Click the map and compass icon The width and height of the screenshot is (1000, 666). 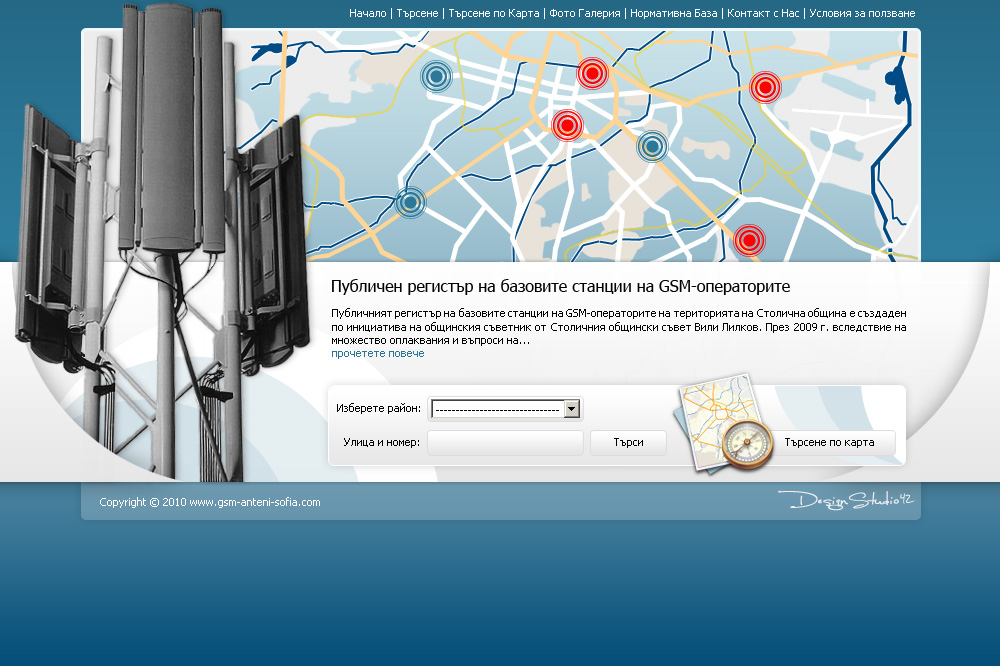pos(723,423)
